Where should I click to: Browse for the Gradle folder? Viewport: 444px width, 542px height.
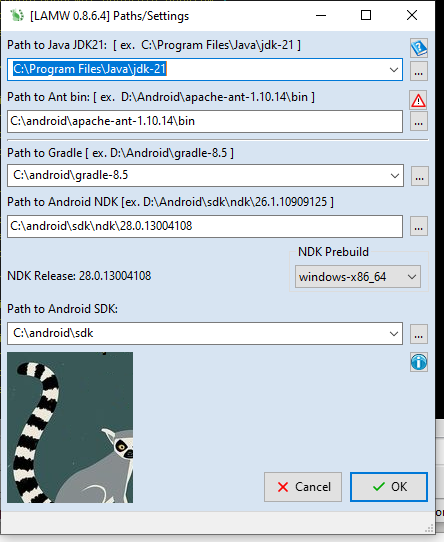[420, 176]
